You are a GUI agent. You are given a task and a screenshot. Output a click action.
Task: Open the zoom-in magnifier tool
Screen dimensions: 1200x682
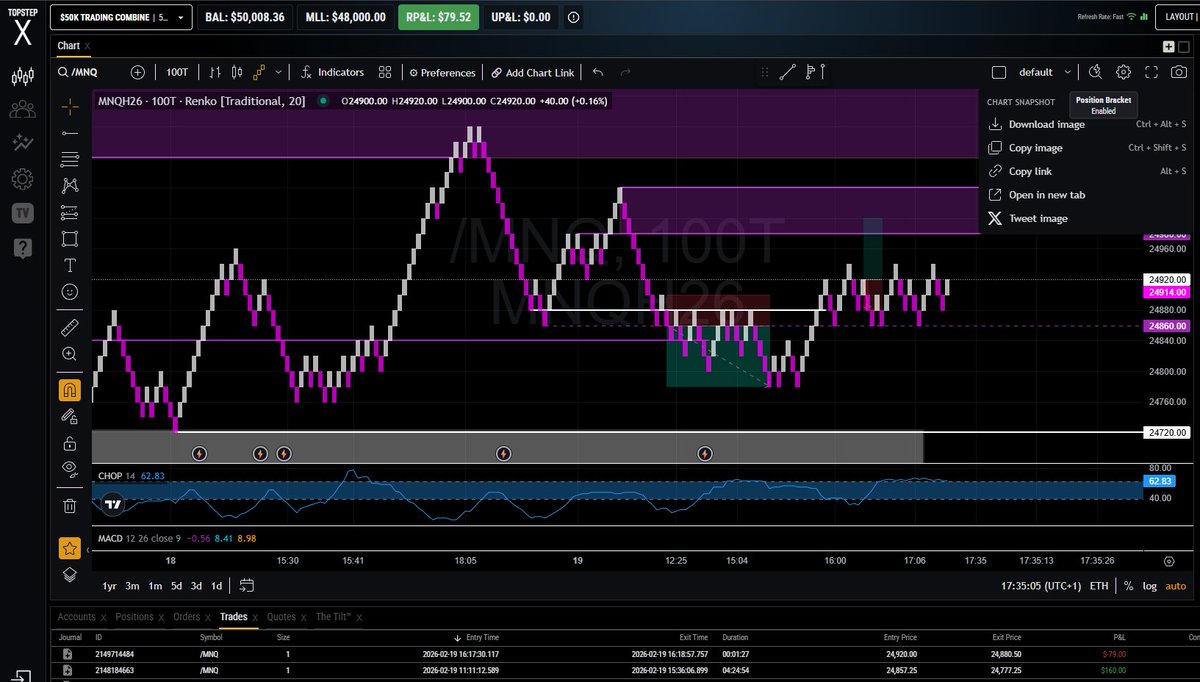pos(69,354)
